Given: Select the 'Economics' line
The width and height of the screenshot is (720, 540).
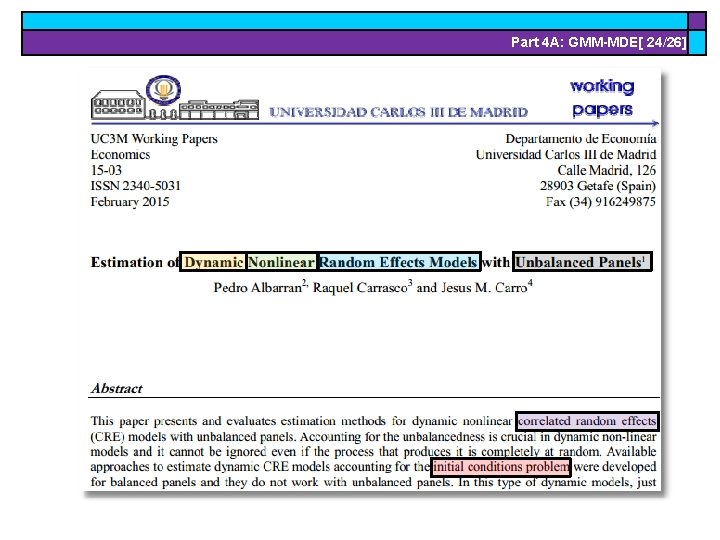Looking at the screenshot, I should click(x=120, y=154).
